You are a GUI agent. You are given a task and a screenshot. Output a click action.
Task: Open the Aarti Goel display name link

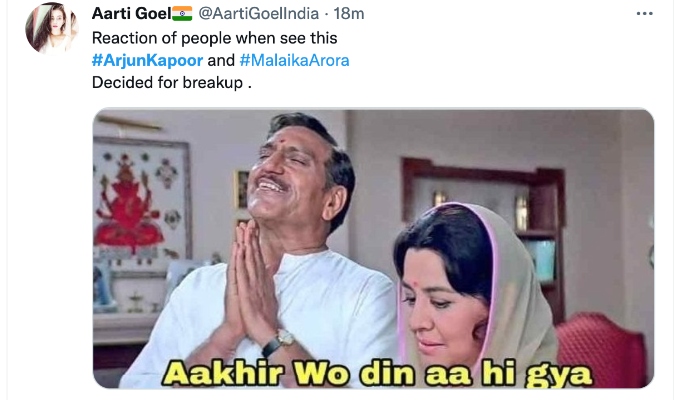[x=132, y=14]
